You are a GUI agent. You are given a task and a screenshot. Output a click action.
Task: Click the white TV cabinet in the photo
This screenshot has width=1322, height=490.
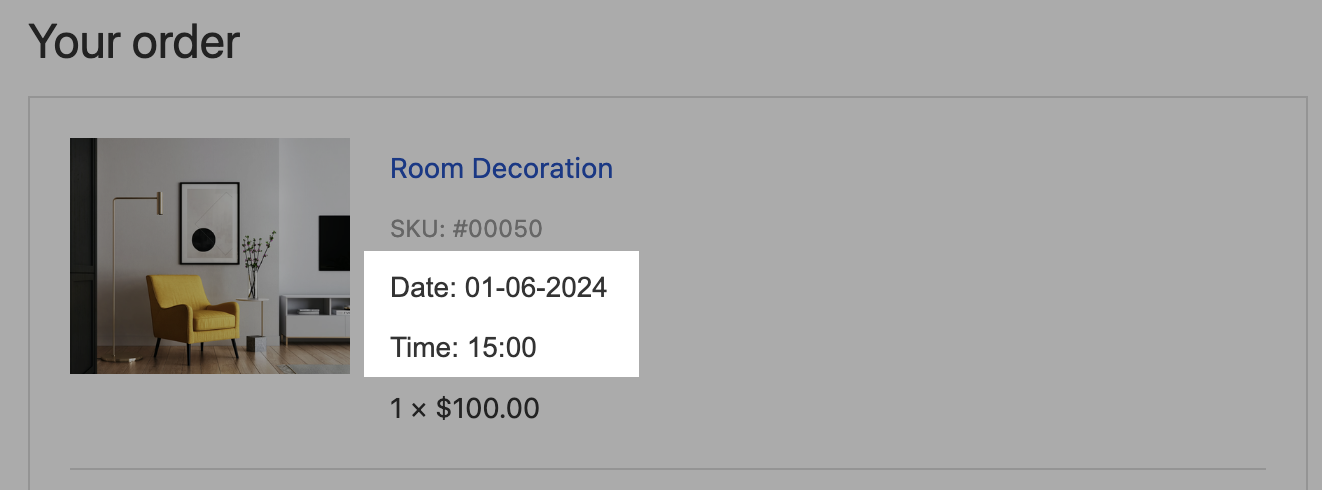[314, 316]
